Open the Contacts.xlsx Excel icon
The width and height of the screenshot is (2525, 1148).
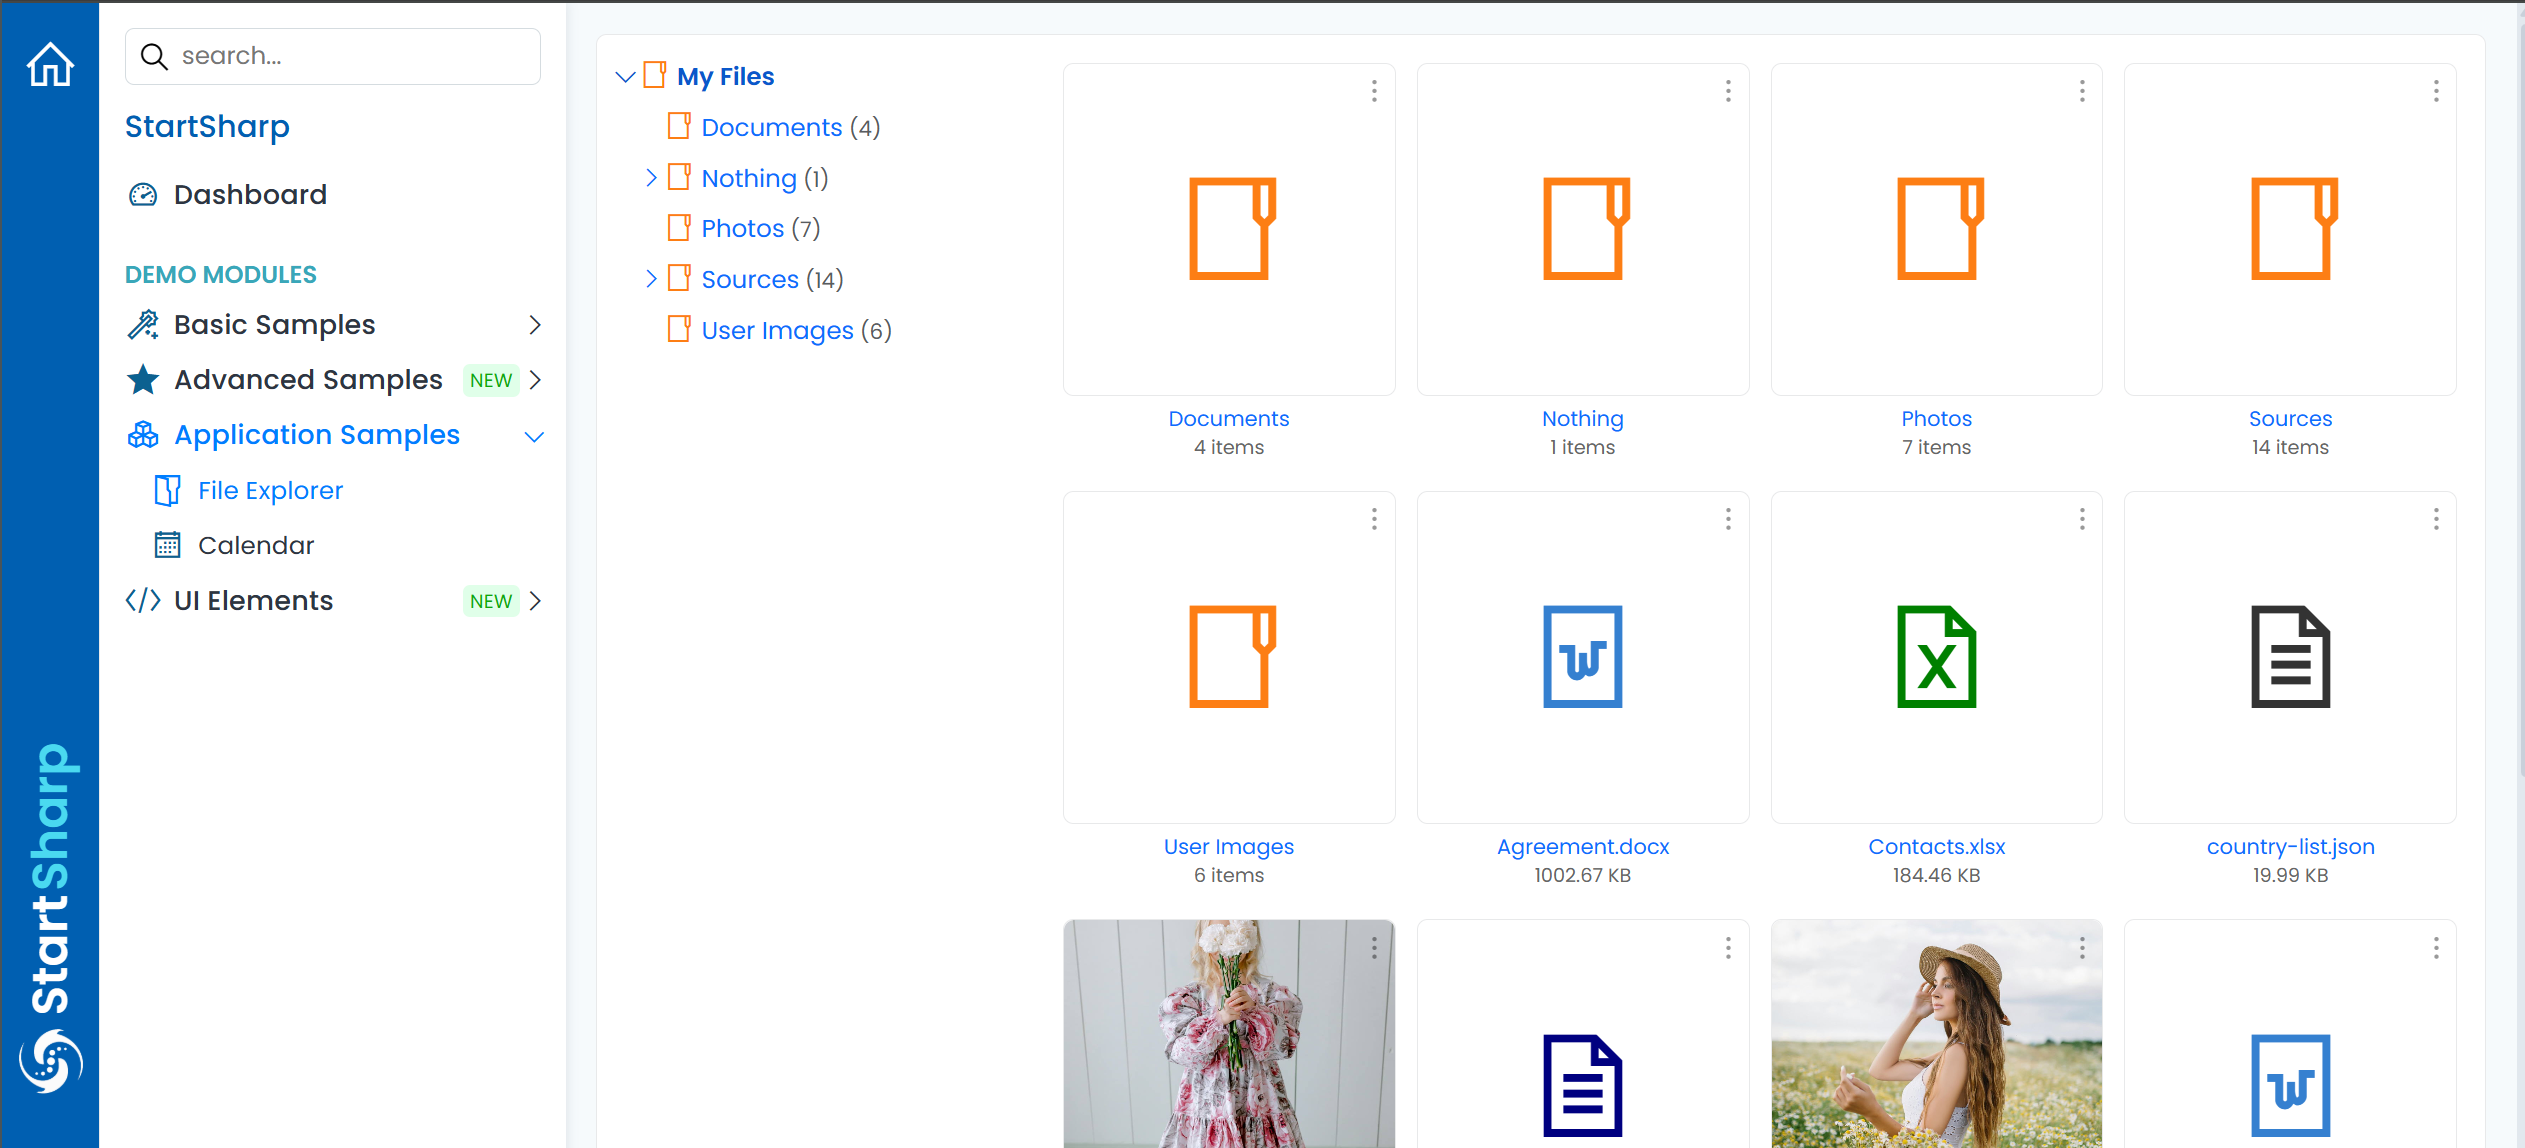(1935, 657)
